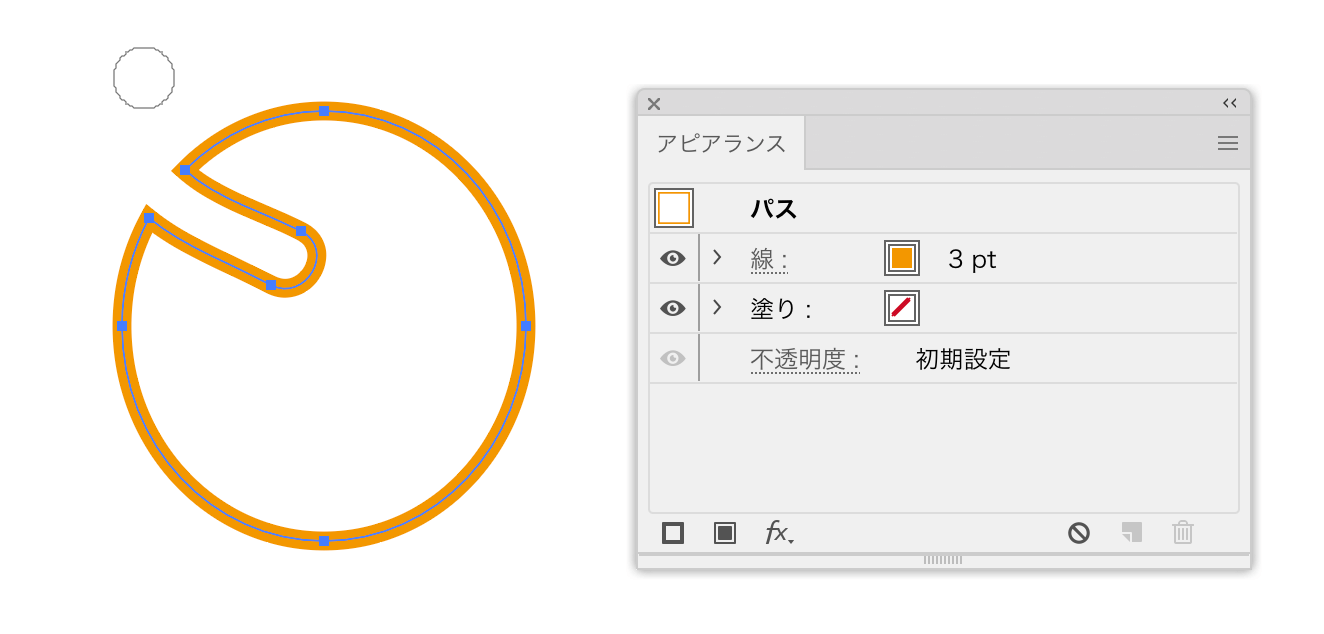Expand the 塗り fill attributes chevron
This screenshot has height=634, width=1324.
click(x=717, y=307)
